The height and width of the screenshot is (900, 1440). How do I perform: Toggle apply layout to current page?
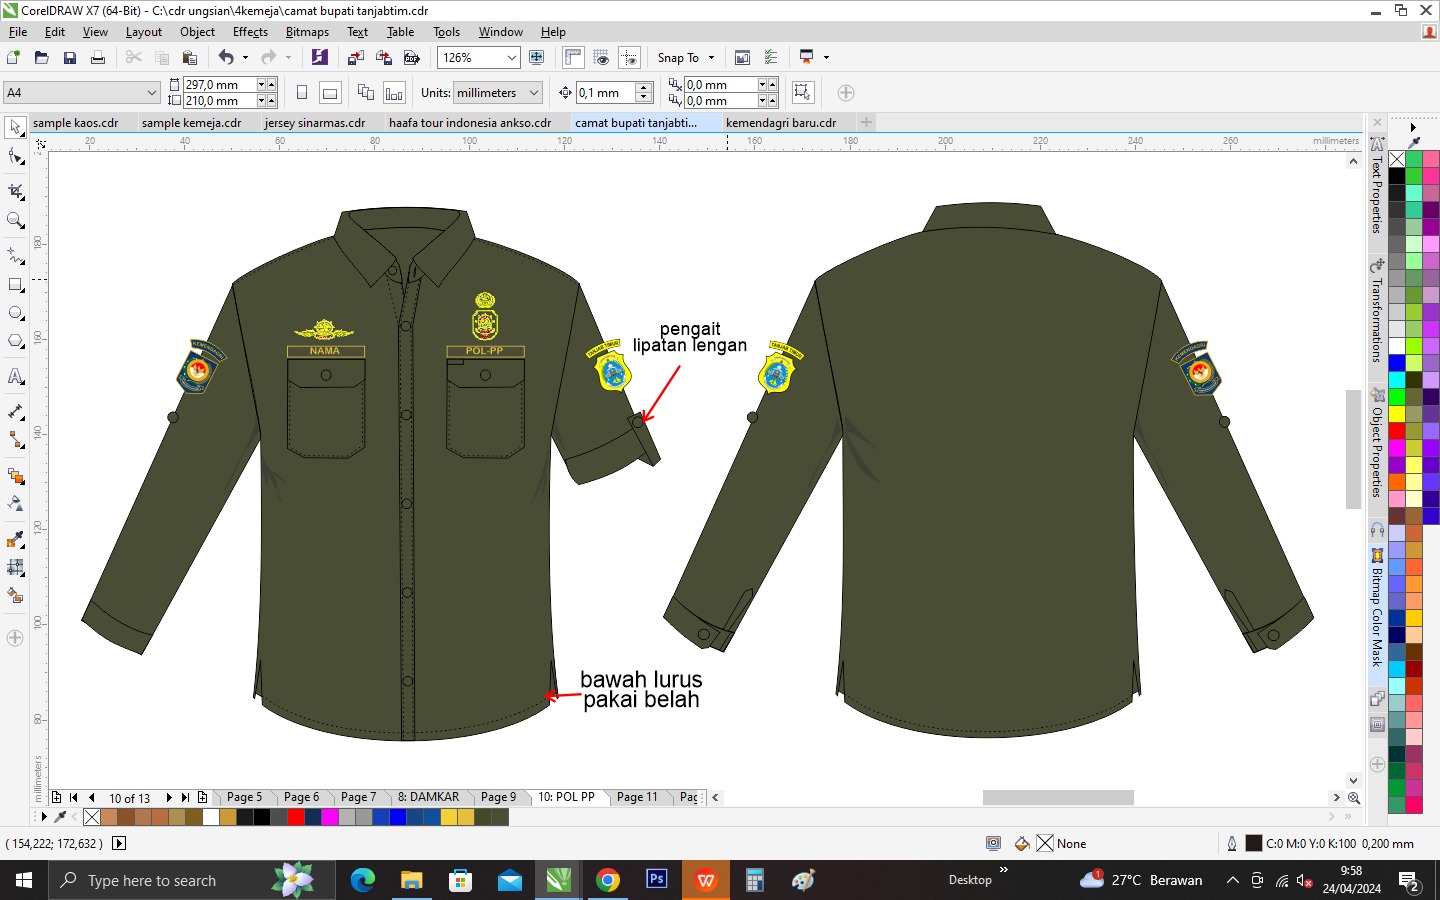click(394, 93)
